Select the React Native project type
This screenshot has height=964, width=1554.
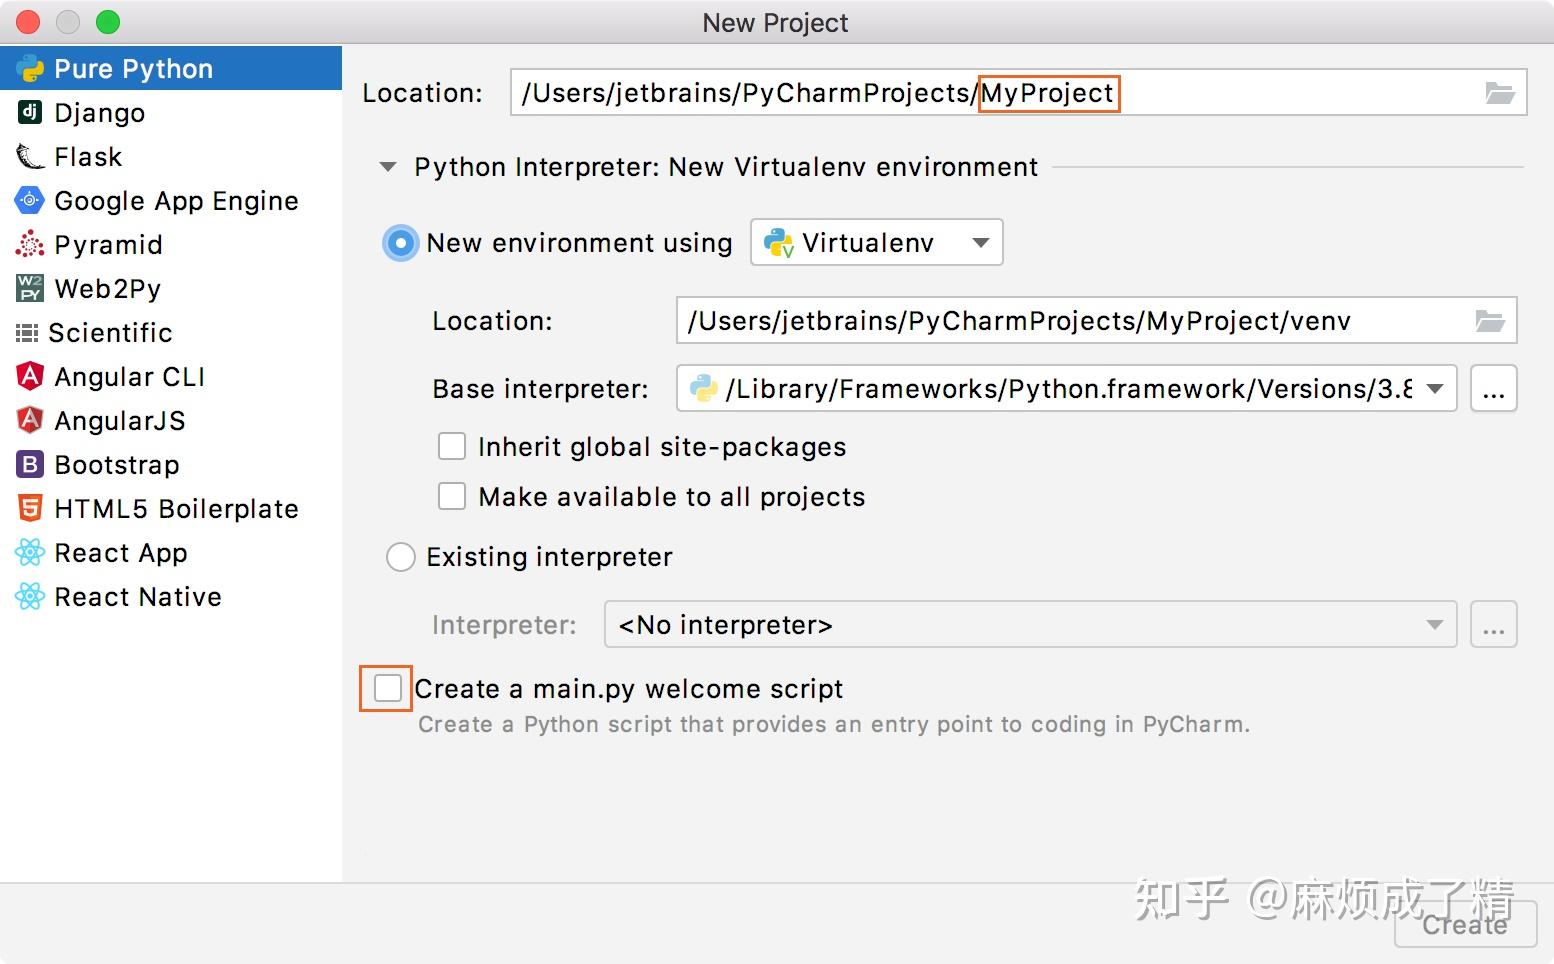pos(137,596)
